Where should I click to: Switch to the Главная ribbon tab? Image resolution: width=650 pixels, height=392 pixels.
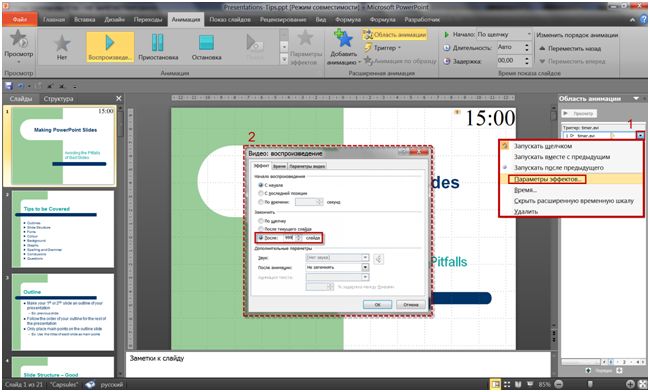pyautogui.click(x=54, y=19)
